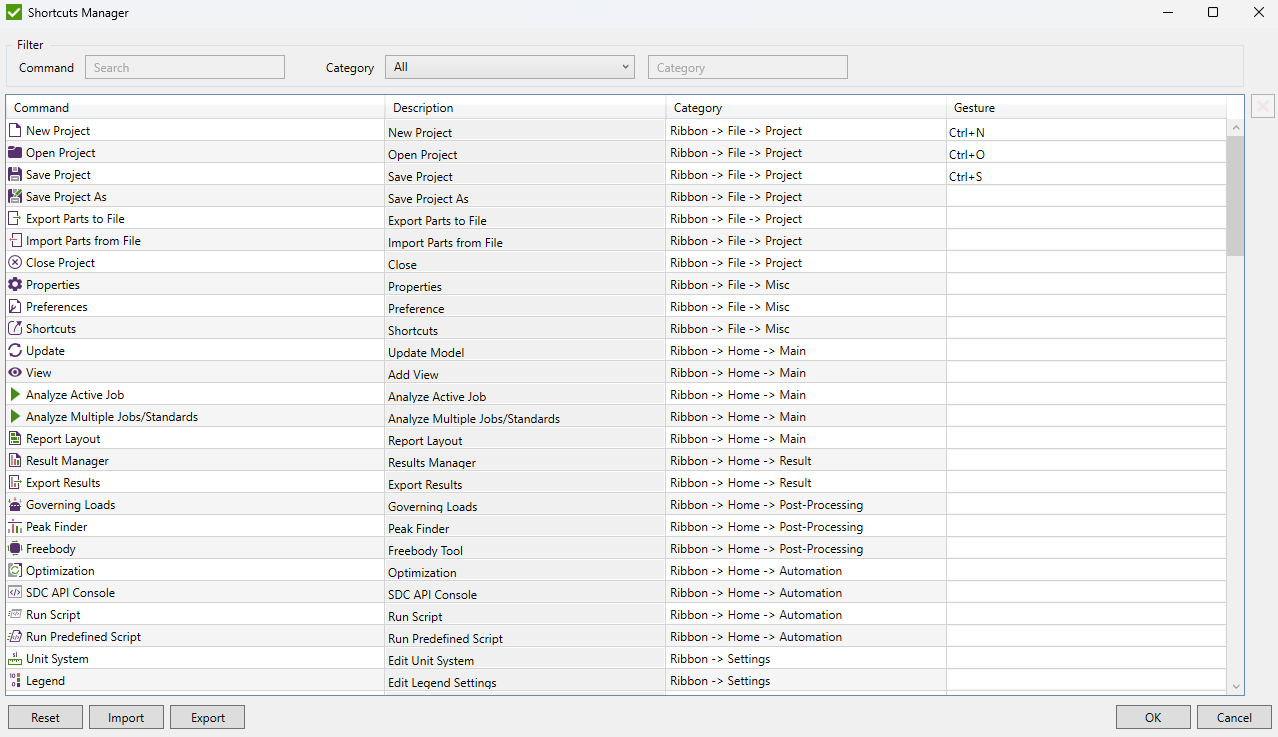This screenshot has height=737, width=1278.
Task: Click the Export button
Action: [x=207, y=717]
